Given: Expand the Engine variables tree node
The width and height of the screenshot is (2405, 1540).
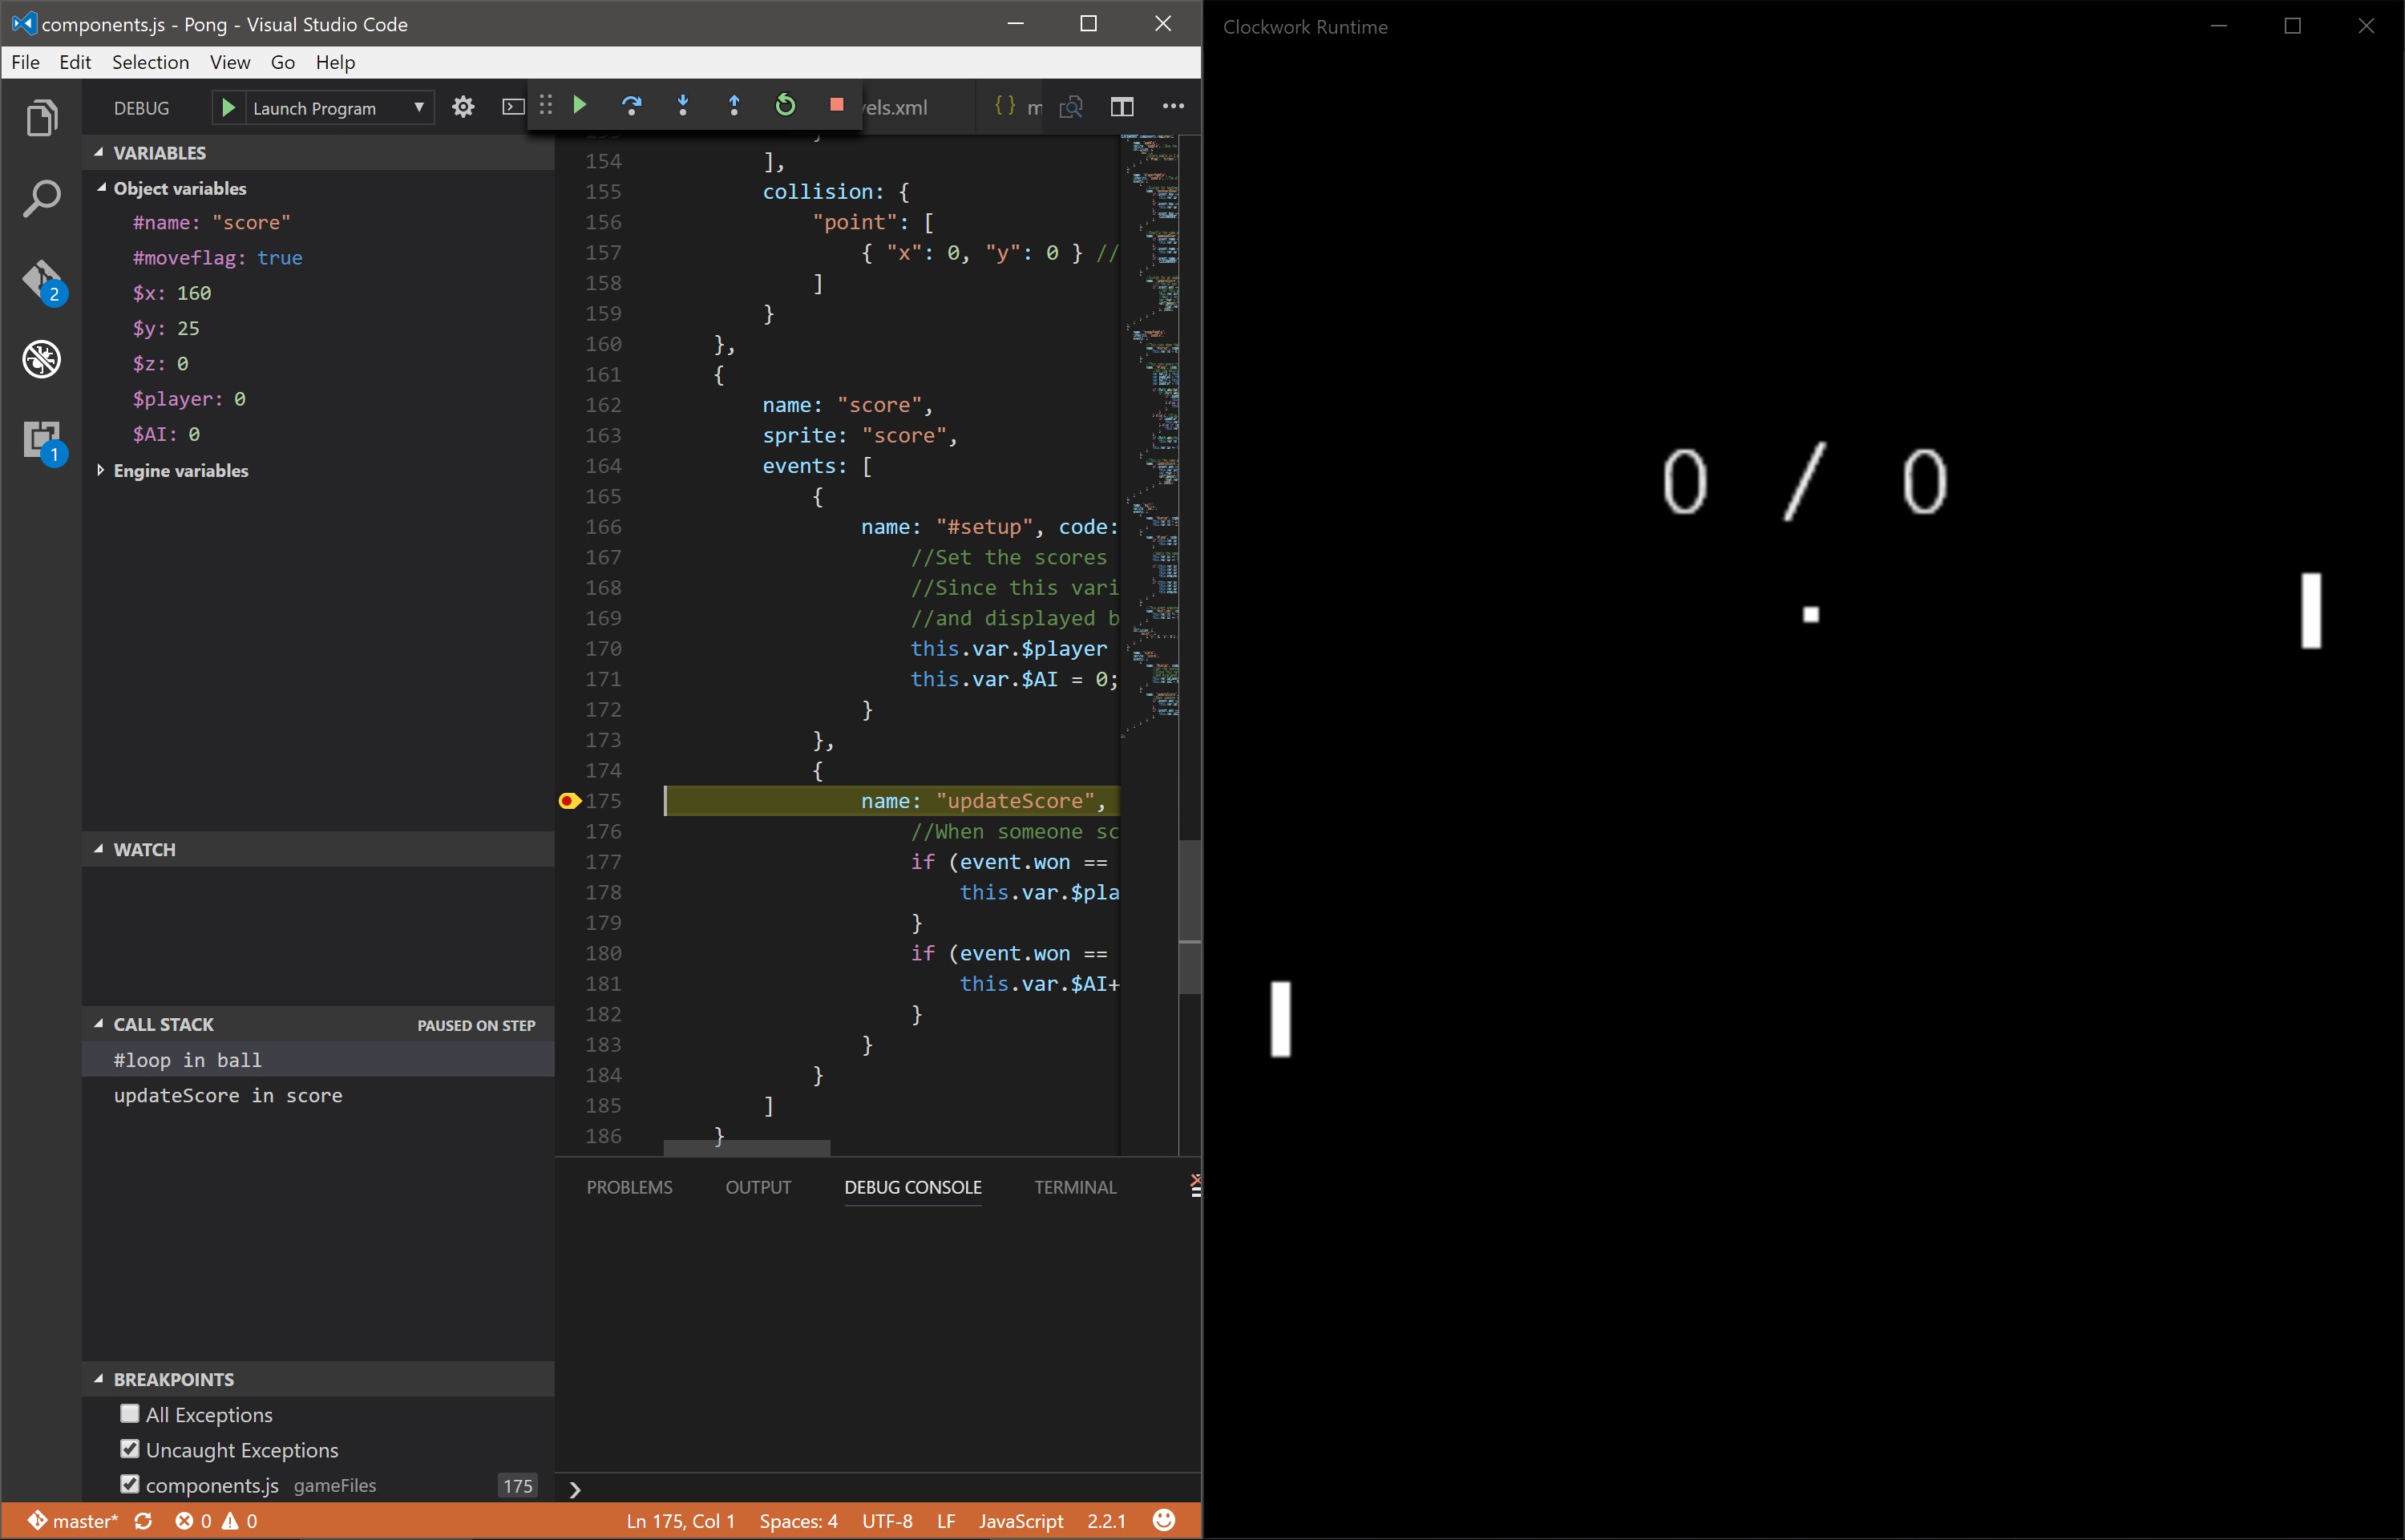Looking at the screenshot, I should [100, 470].
